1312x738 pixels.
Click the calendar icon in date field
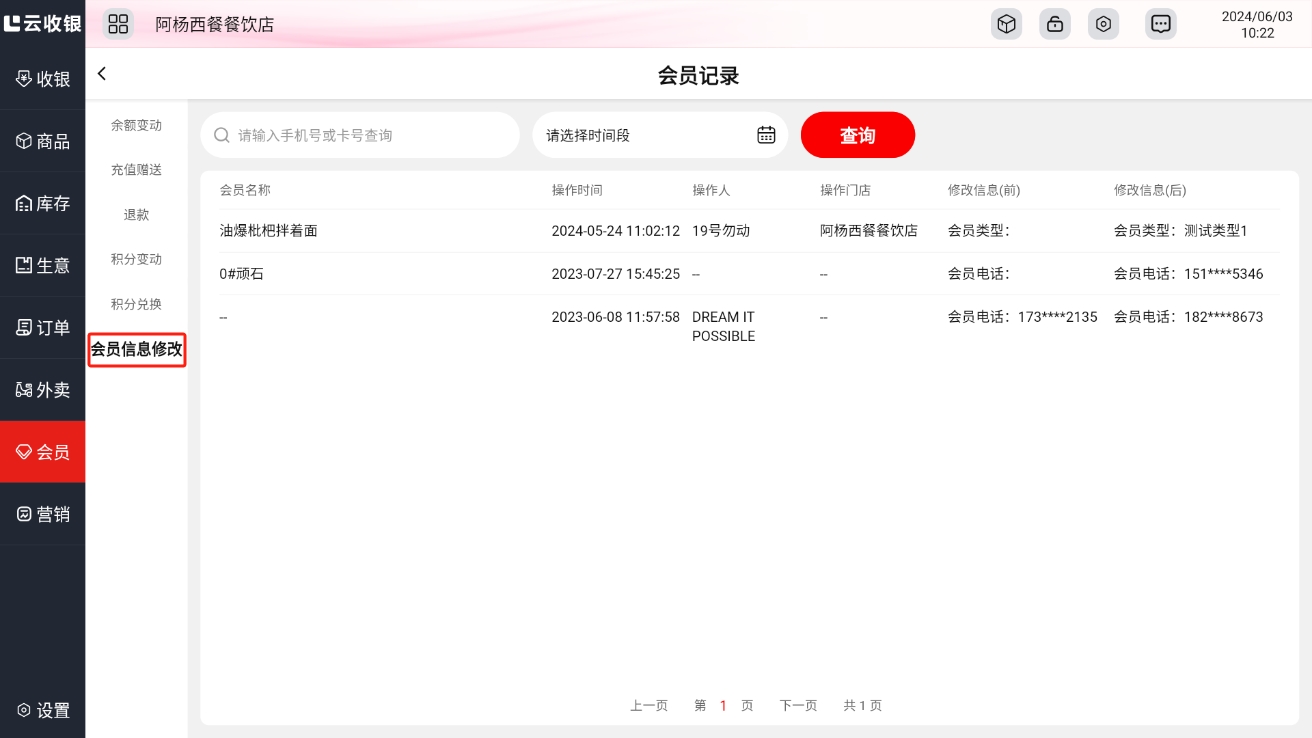766,135
